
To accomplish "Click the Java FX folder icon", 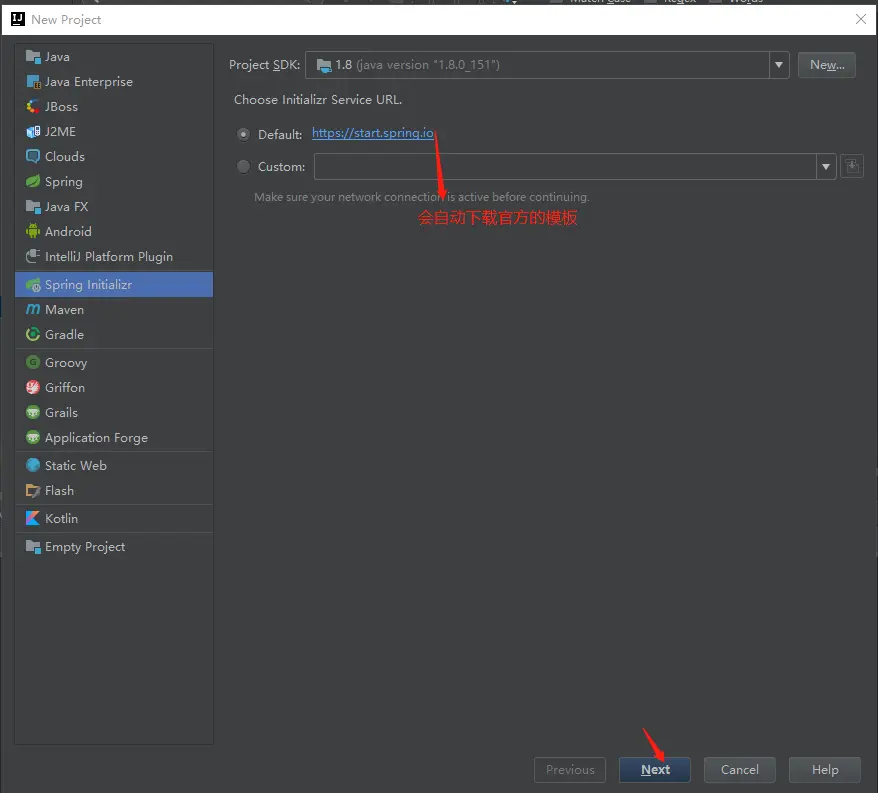I will click(x=33, y=207).
